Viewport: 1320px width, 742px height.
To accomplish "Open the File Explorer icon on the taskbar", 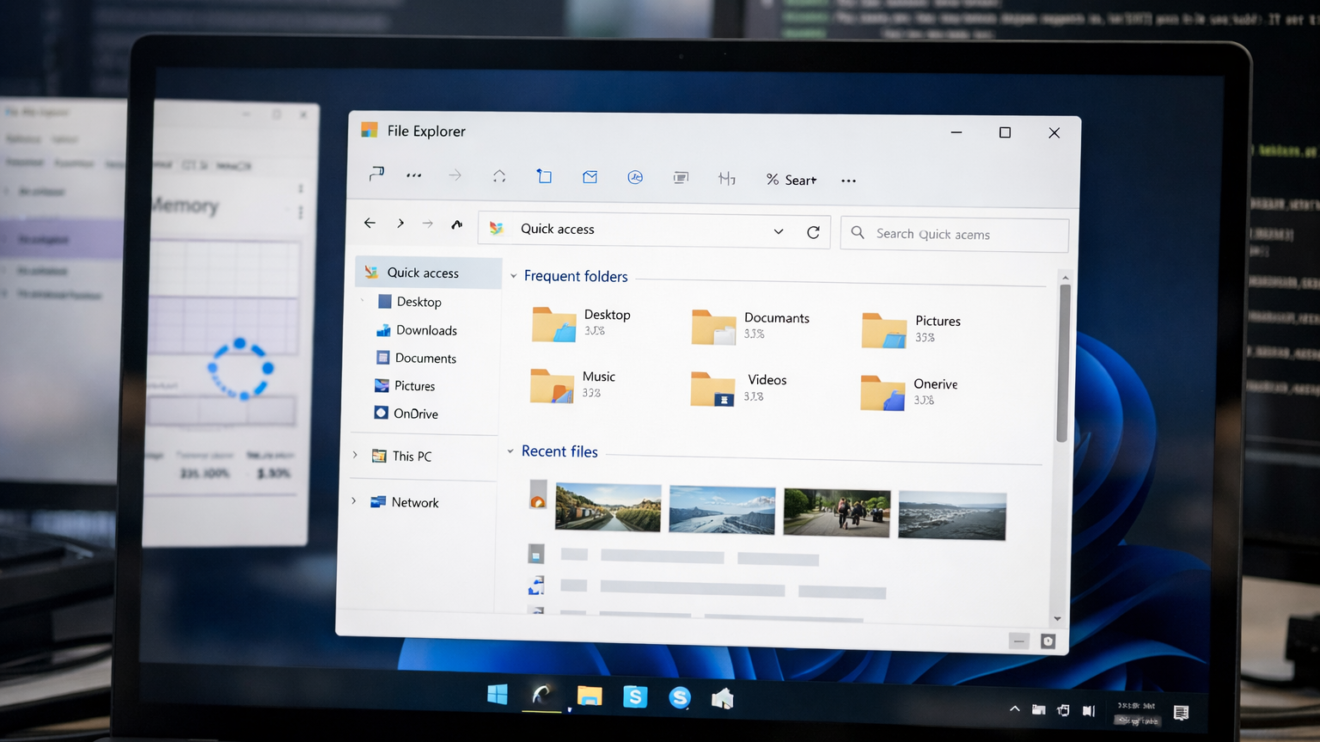I will coord(589,696).
